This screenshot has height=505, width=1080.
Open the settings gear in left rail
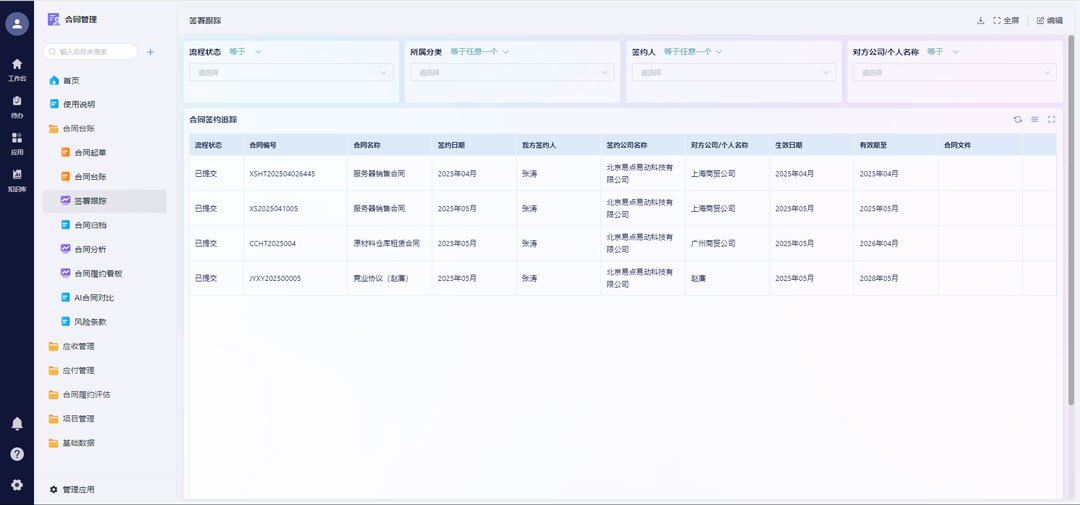(x=17, y=485)
